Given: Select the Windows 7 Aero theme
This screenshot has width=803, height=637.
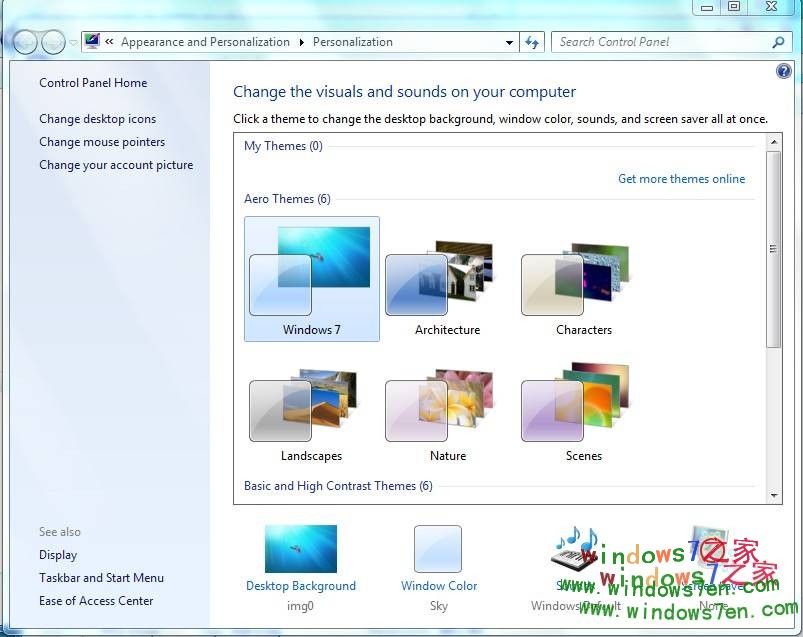Looking at the screenshot, I should tap(311, 278).
